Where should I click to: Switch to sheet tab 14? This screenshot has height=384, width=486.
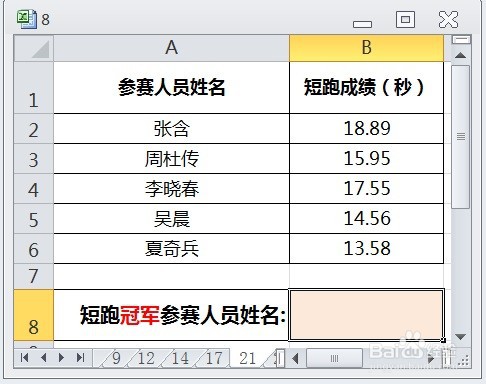(x=180, y=358)
